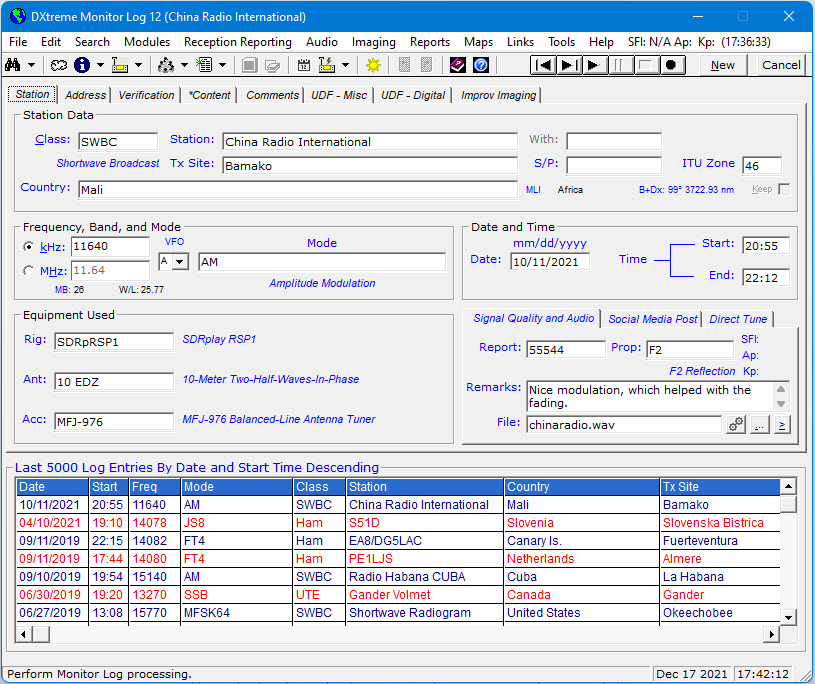Open the Direct Tune tab
The height and width of the screenshot is (684, 815).
tap(738, 319)
